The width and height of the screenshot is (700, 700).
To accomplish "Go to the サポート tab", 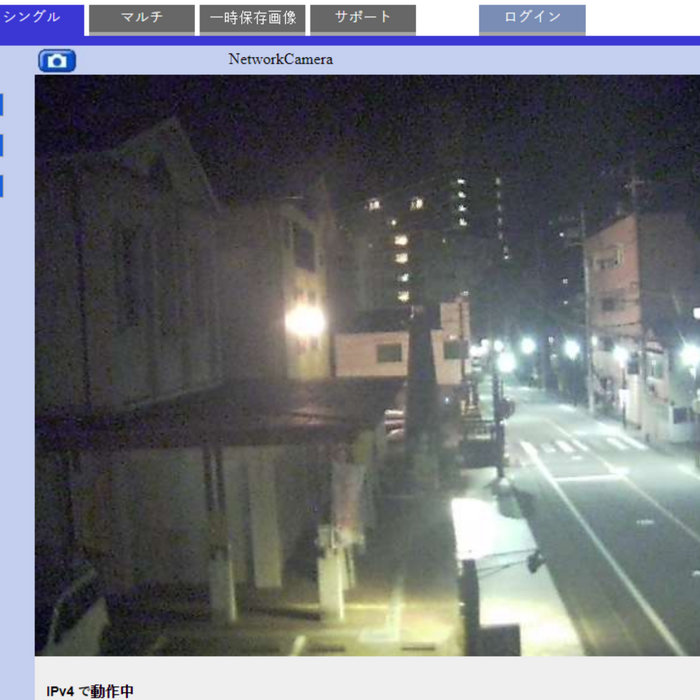I will click(x=362, y=18).
